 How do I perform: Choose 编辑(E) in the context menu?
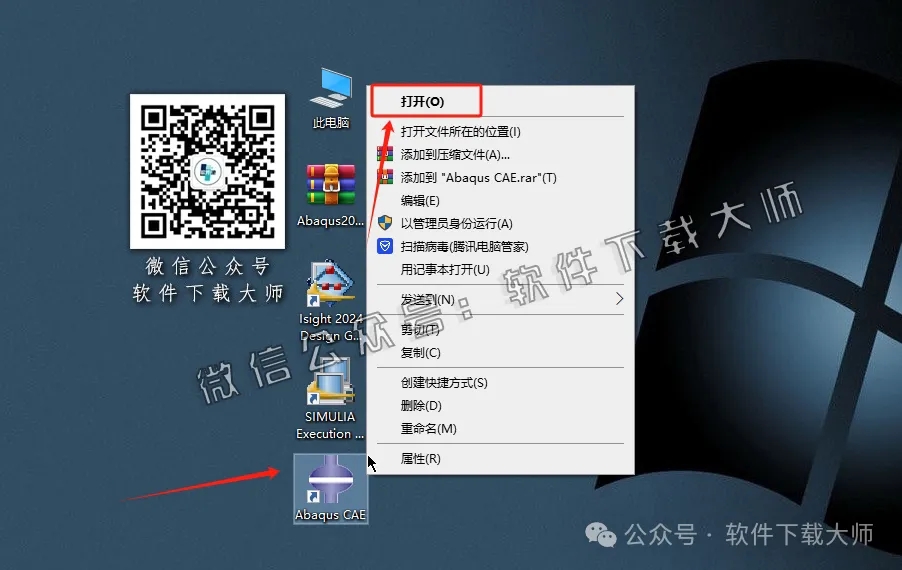(500, 200)
